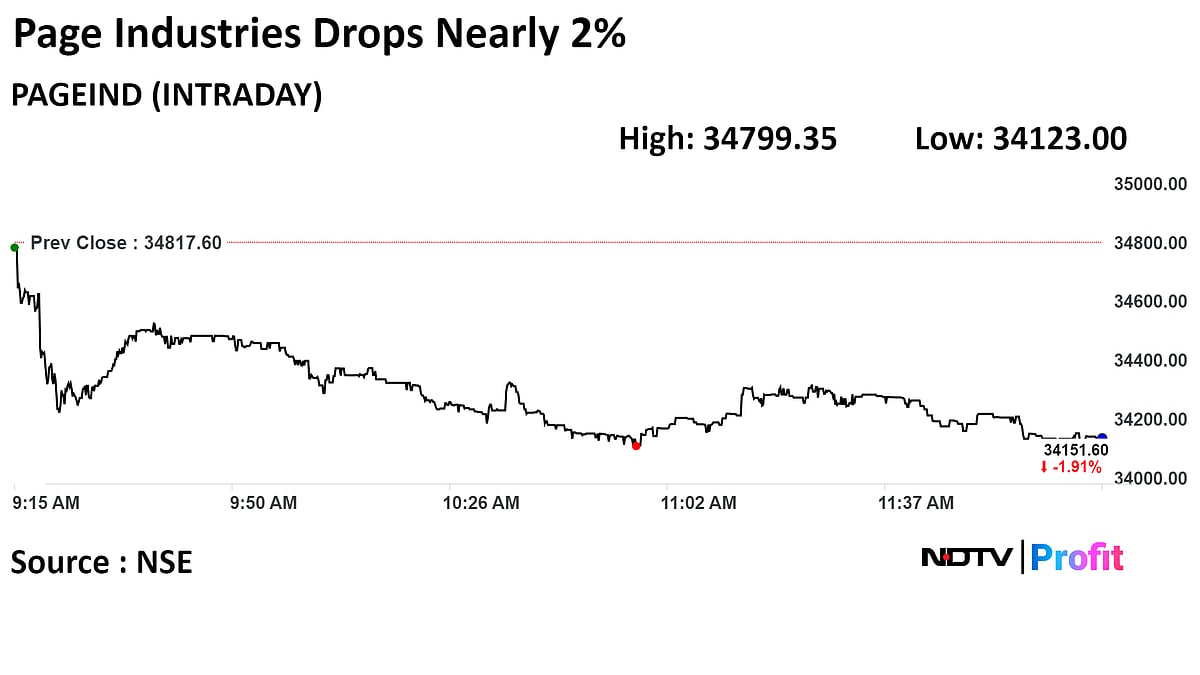Viewport: 1200px width, 675px height.
Task: Click the 34400.00 price axis label
Action: (1149, 360)
